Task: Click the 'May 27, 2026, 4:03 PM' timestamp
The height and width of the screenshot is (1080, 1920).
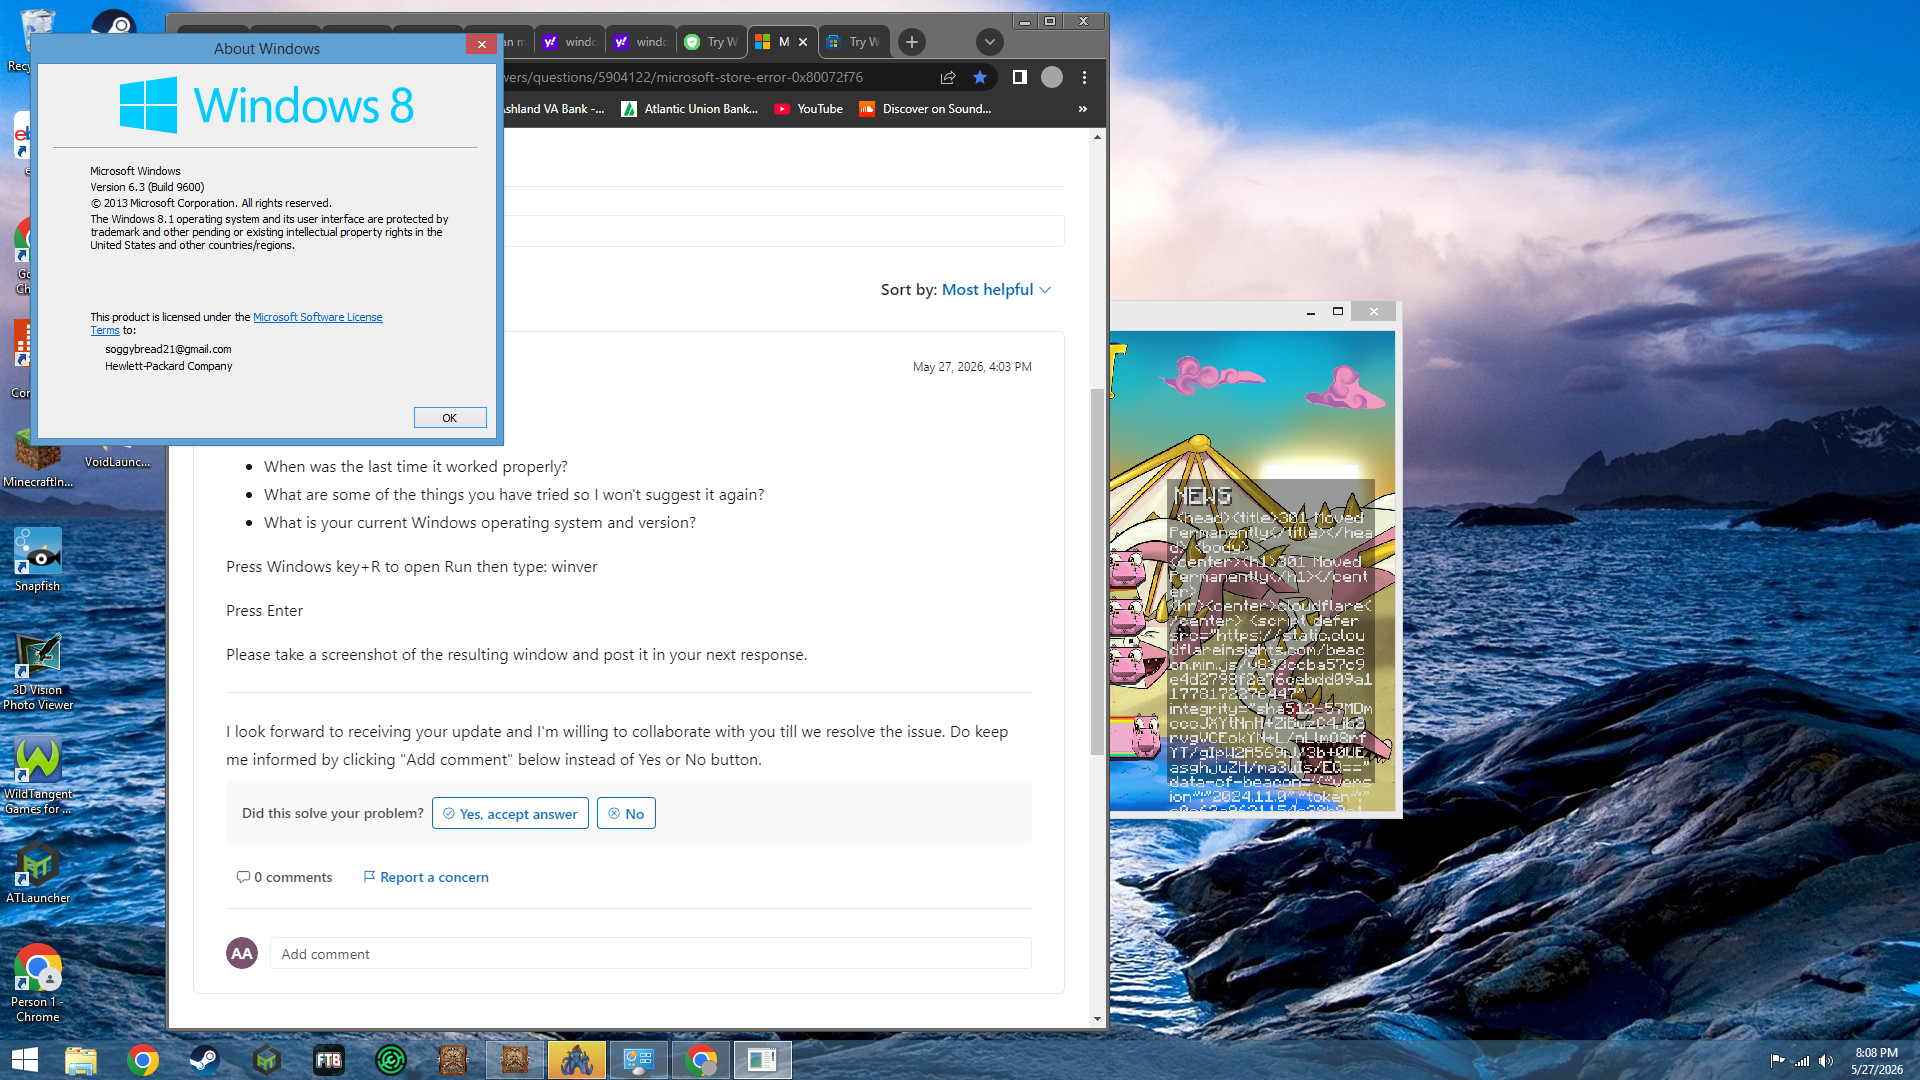Action: click(x=972, y=367)
